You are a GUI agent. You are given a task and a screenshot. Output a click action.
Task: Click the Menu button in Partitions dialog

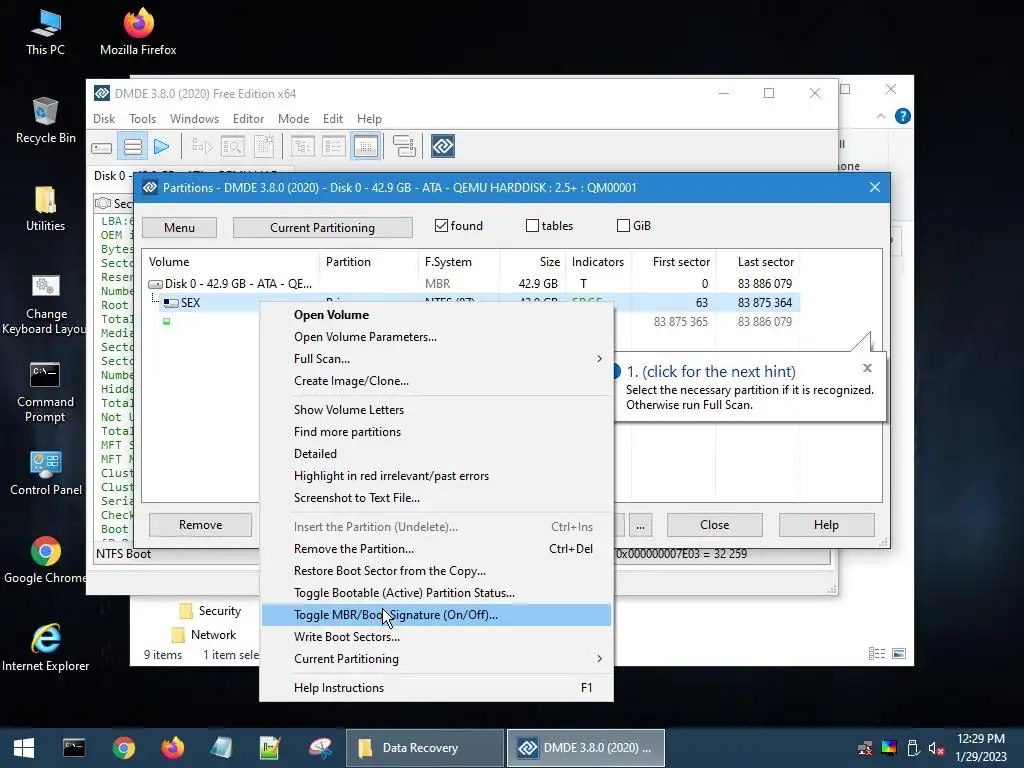179,227
